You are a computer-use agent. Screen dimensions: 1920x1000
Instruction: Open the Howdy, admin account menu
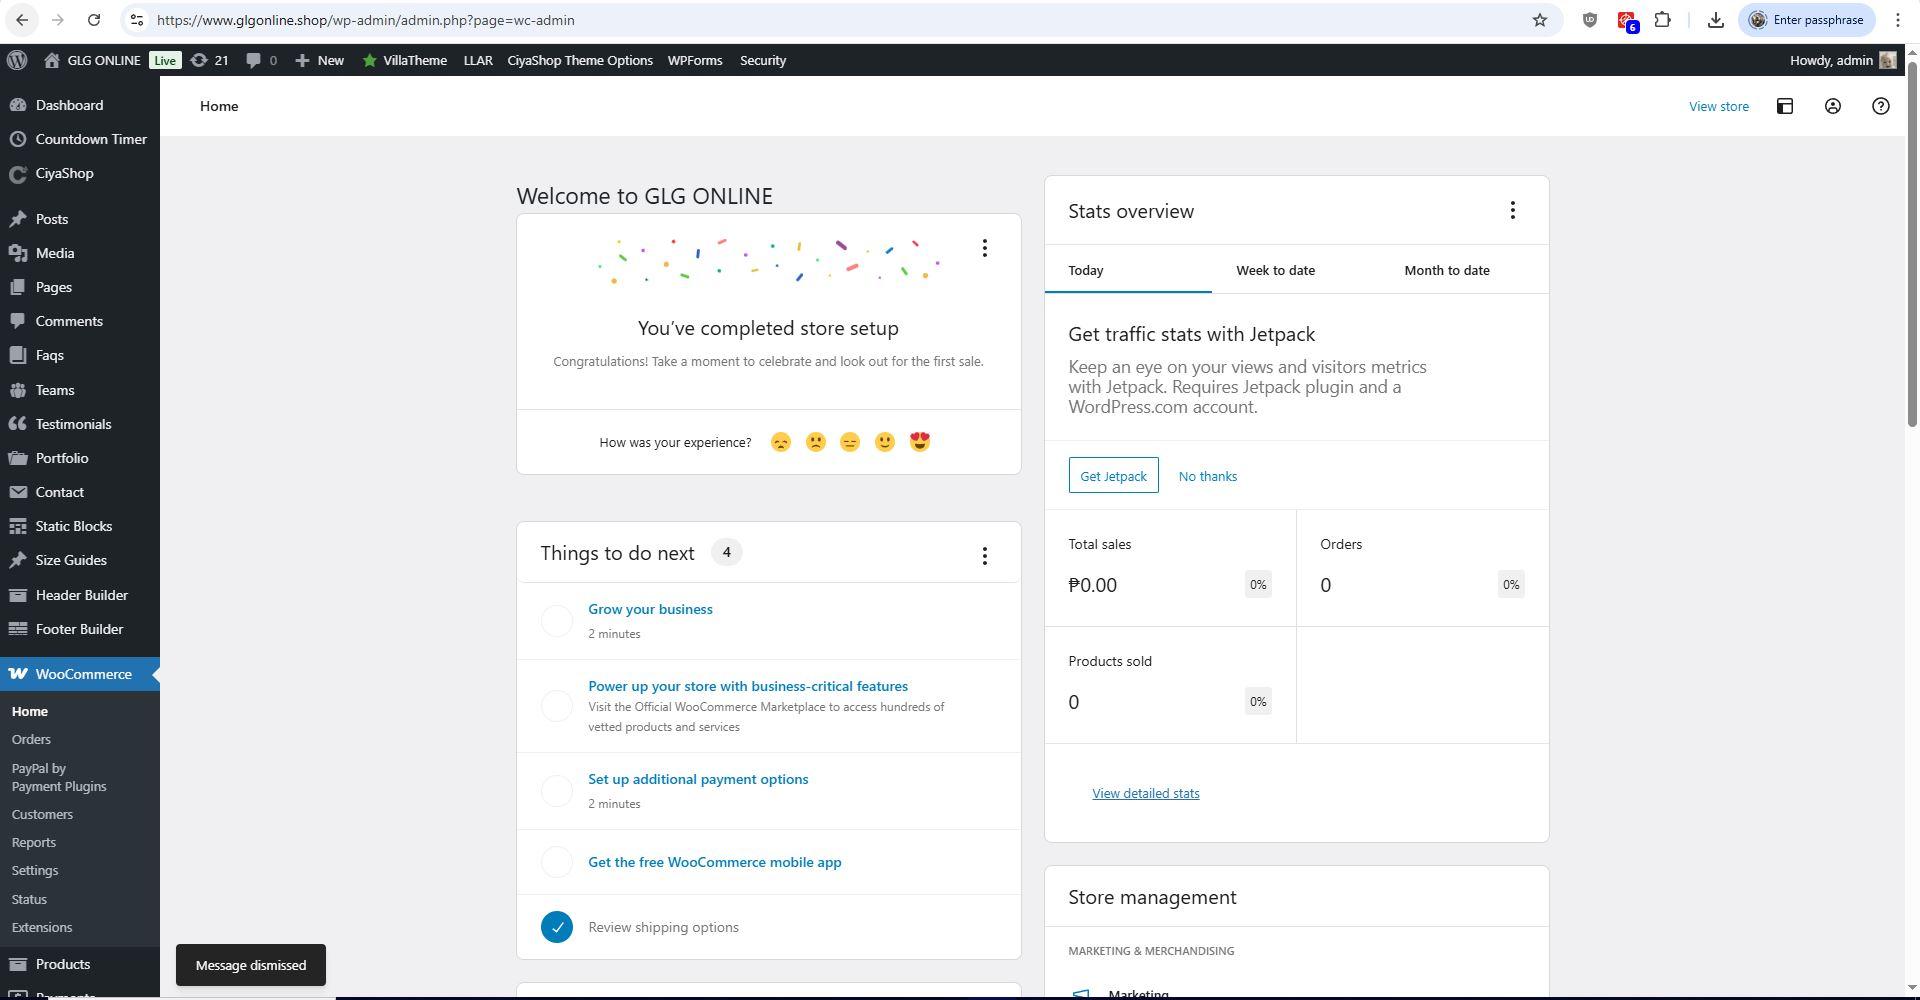click(x=1842, y=60)
